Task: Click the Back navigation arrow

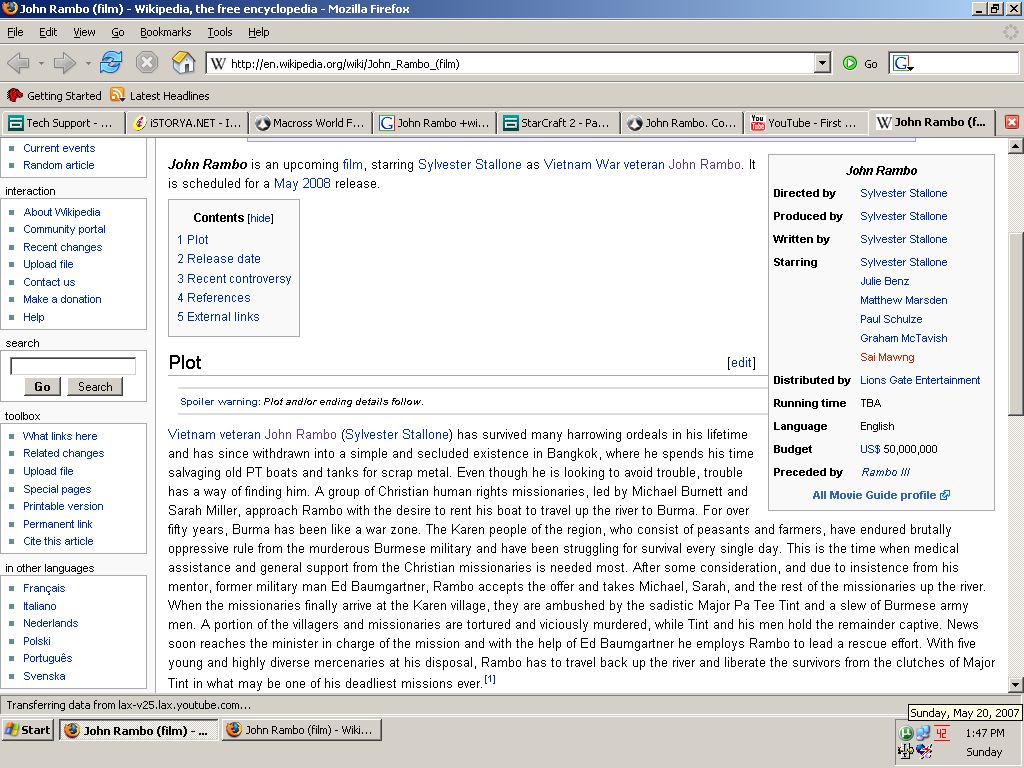Action: [x=18, y=63]
